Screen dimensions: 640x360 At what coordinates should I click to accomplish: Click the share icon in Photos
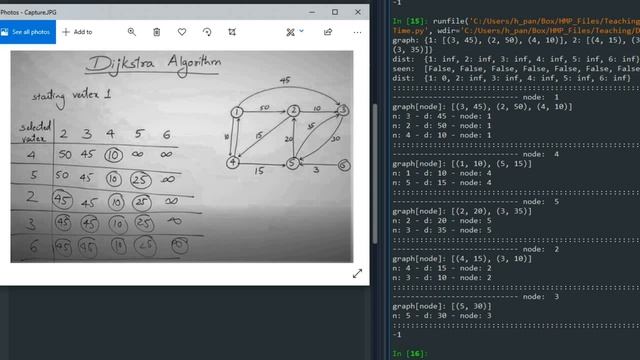pyautogui.click(x=328, y=32)
